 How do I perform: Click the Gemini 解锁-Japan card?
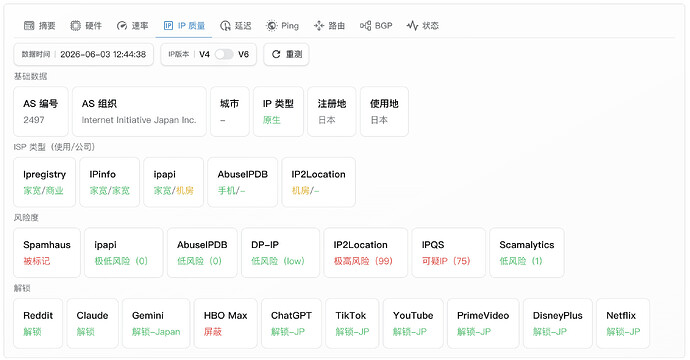pos(156,323)
